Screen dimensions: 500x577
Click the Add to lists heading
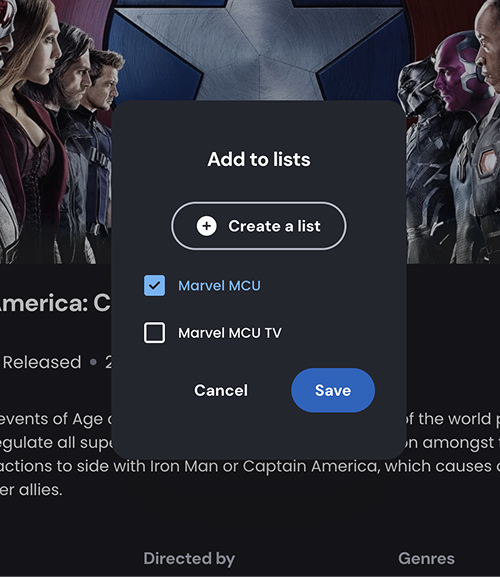[x=259, y=159]
